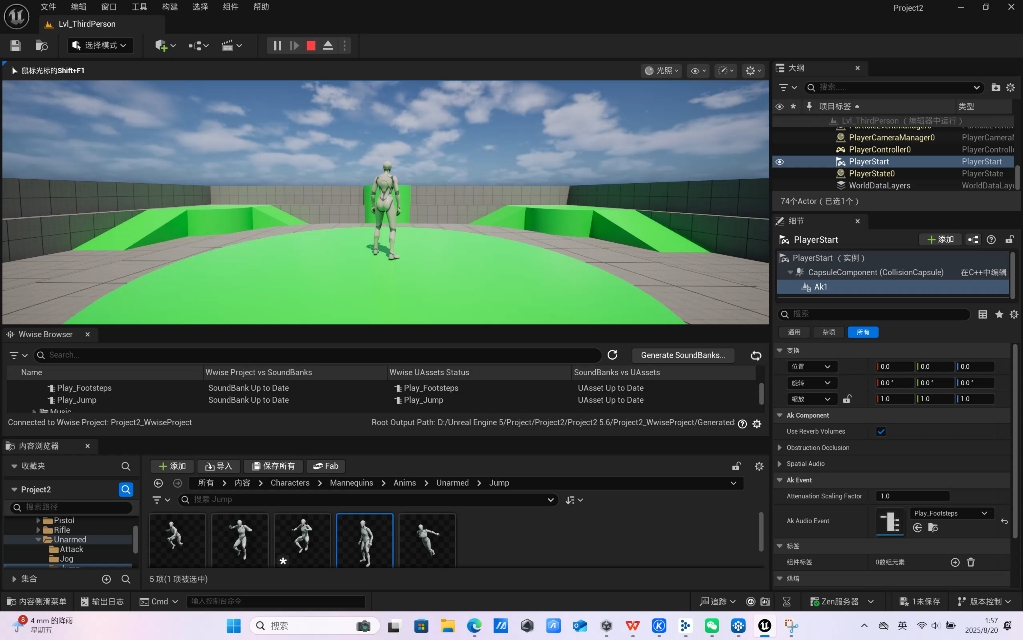Open the outliner settings gear
This screenshot has width=1023, height=640.
pos(1011,87)
